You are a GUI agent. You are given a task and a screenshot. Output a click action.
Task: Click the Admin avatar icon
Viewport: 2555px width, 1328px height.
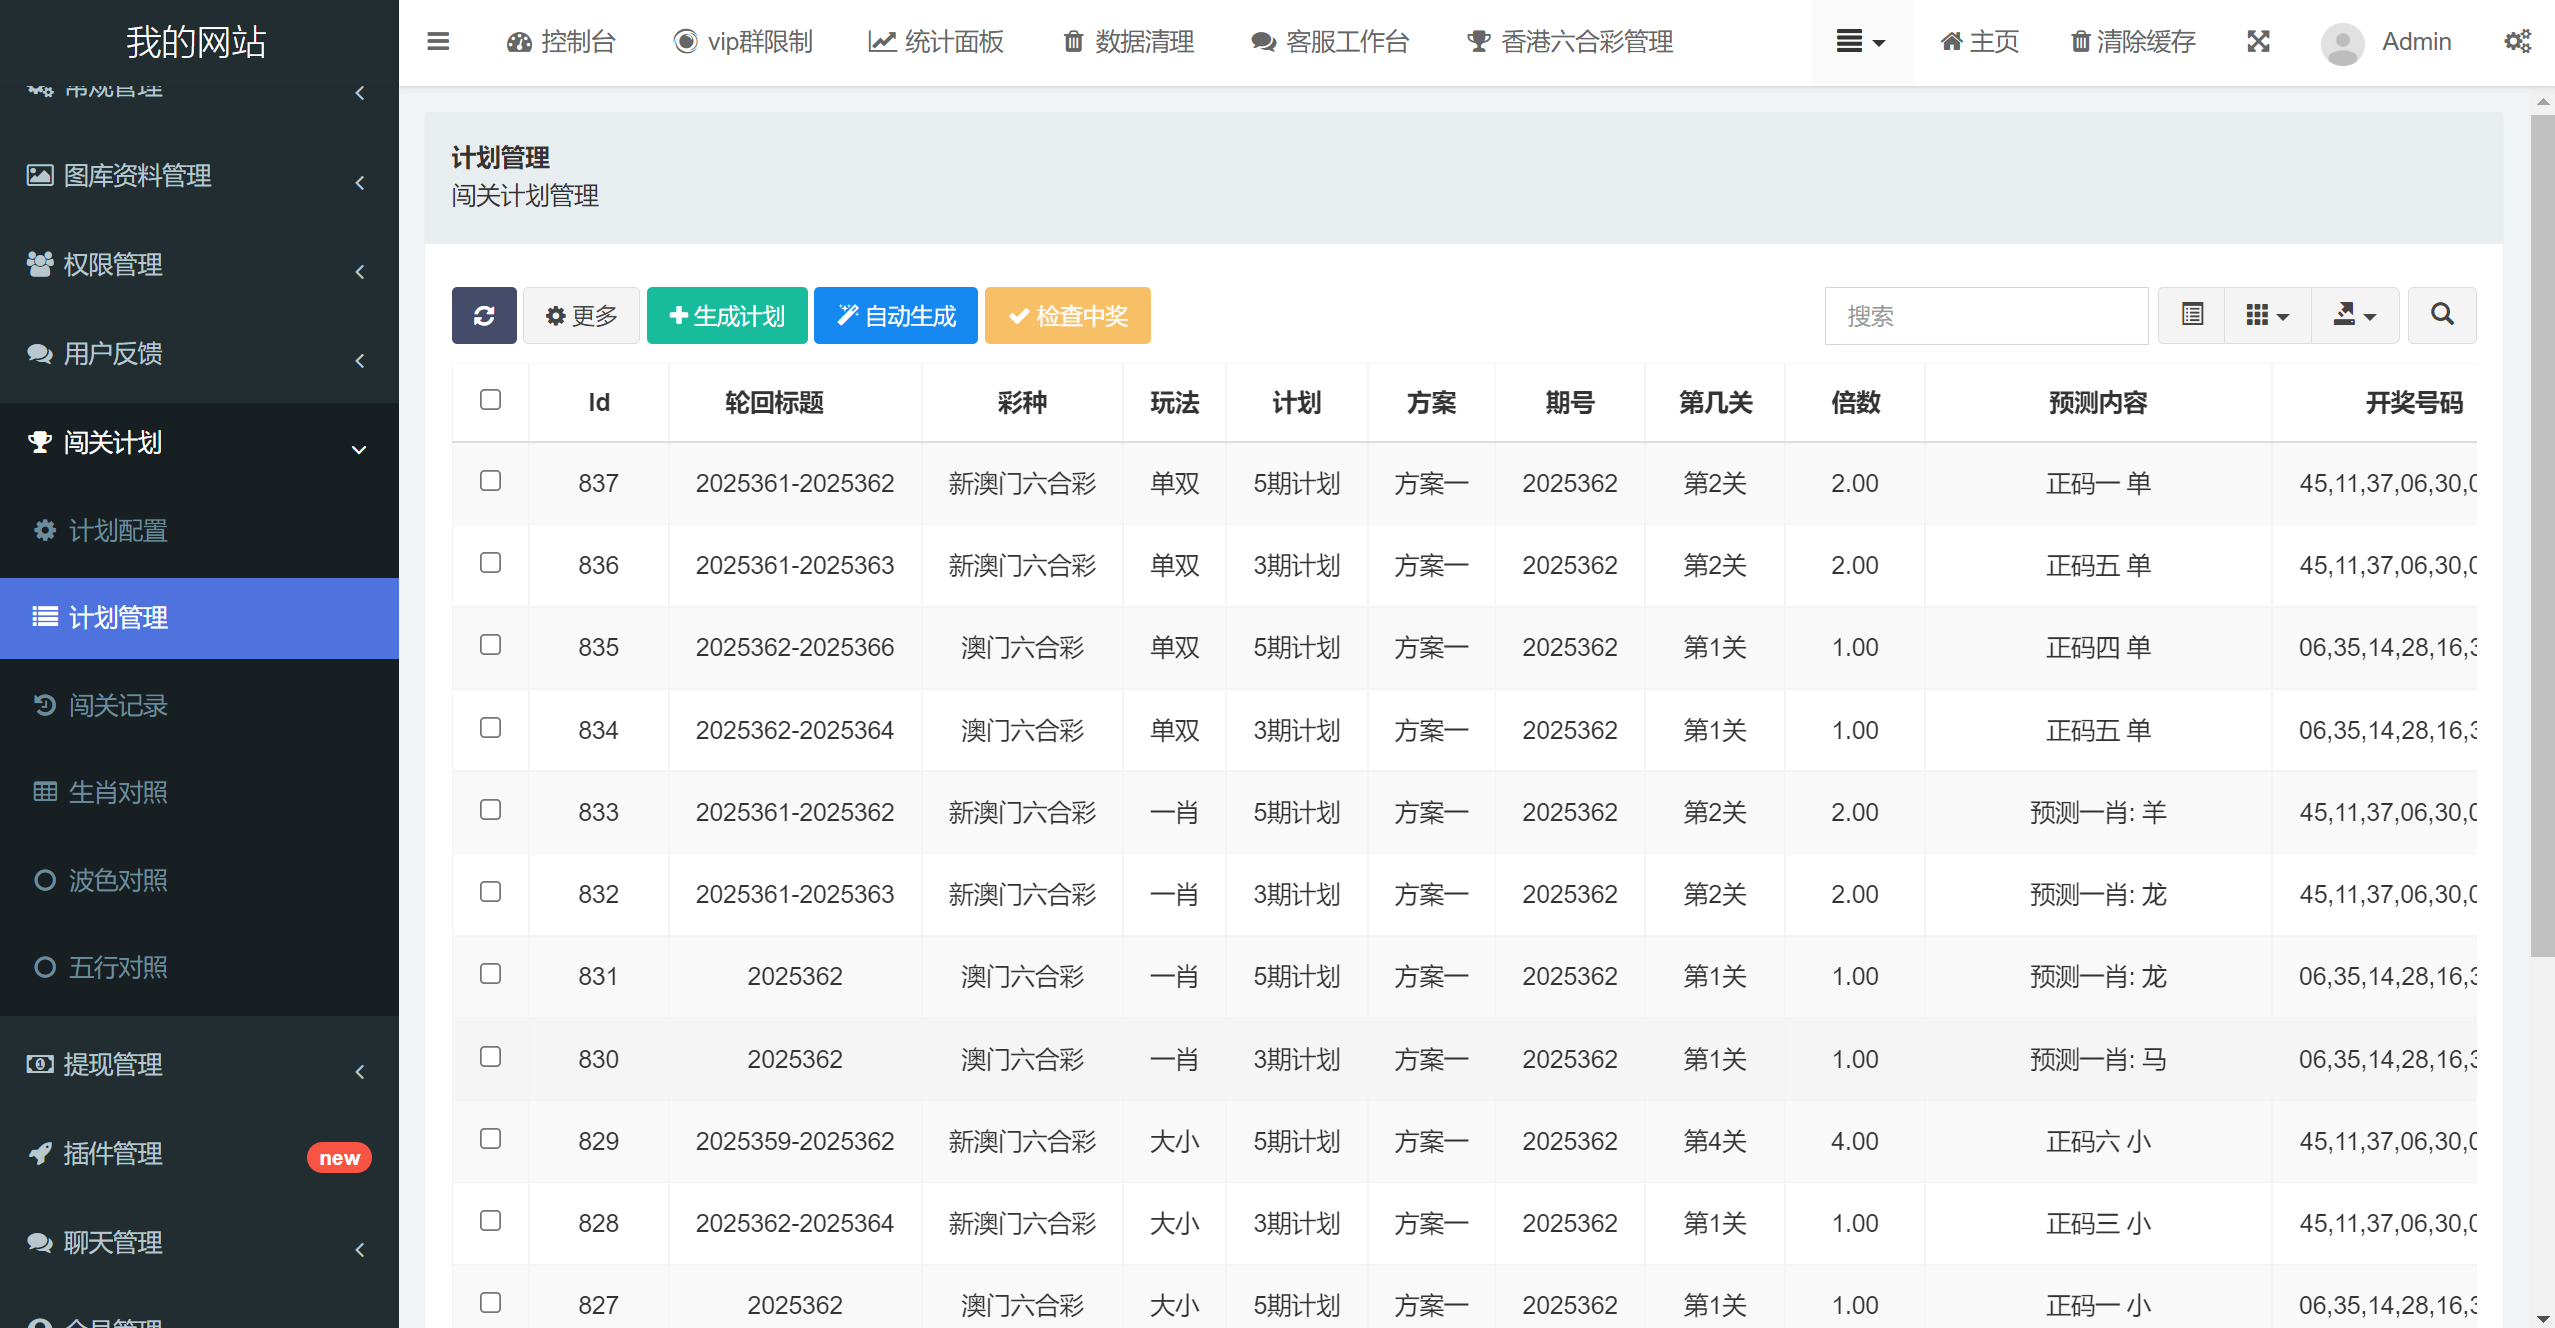click(2342, 43)
